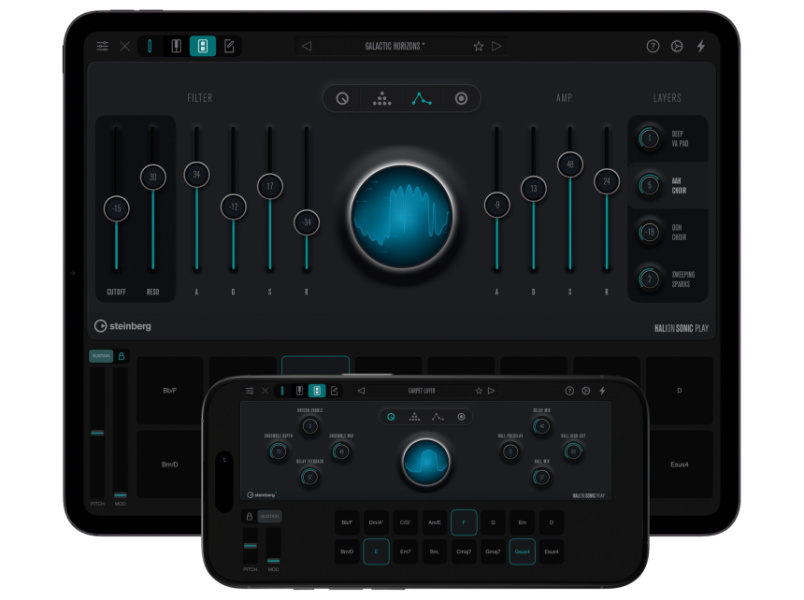Screen dimensions: 804x600
Task: Click the PITCH wheel on the tablet
Action: [x=97, y=433]
